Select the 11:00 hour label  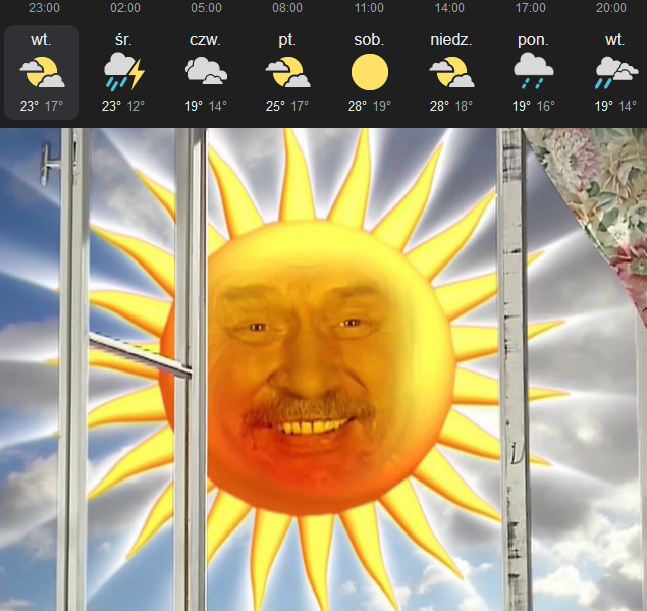pos(368,8)
